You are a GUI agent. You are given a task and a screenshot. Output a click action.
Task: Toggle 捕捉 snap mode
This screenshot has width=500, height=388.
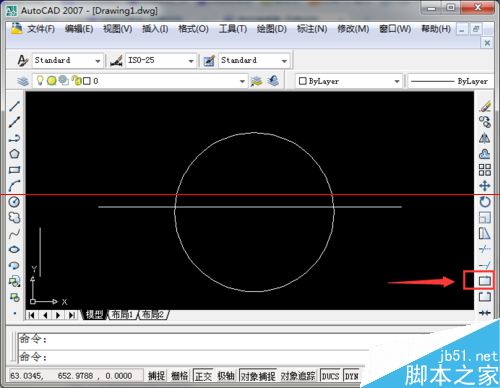(156, 376)
